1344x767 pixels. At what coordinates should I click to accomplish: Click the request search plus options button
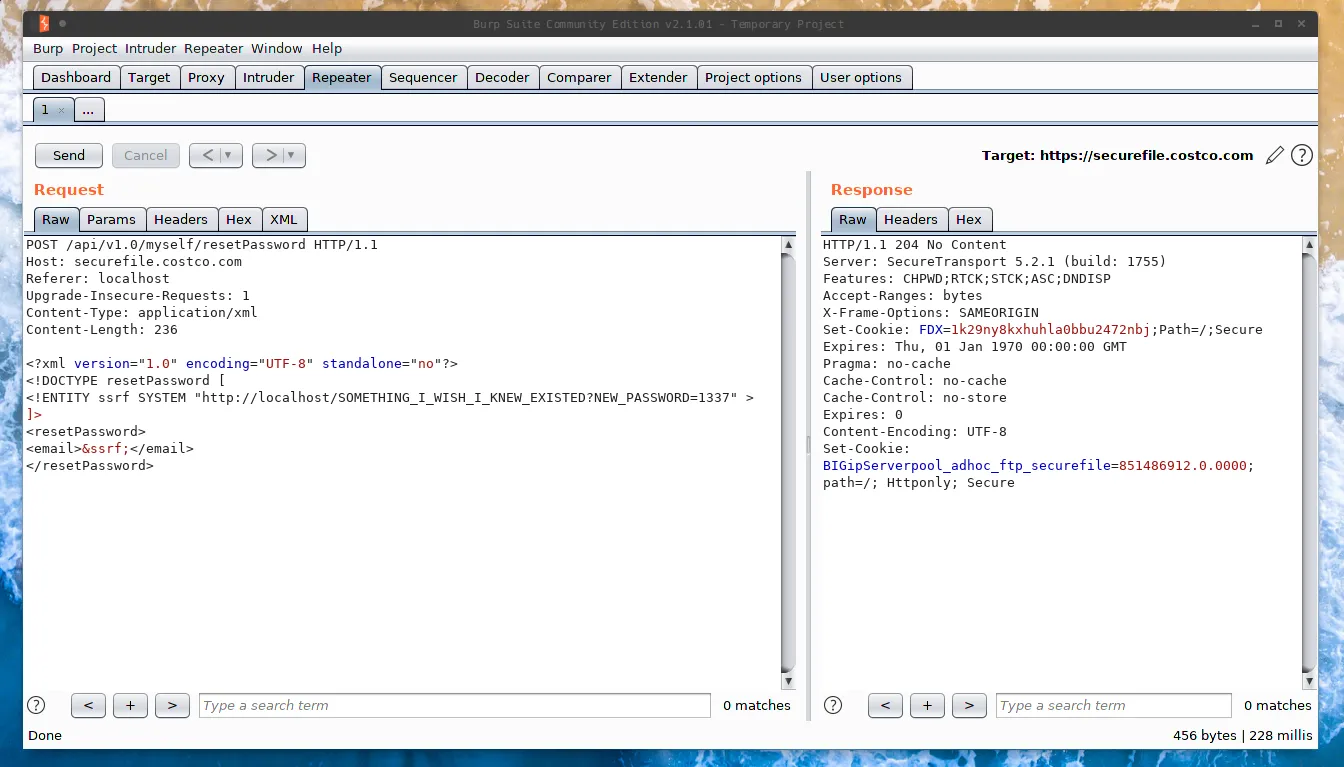coord(130,705)
